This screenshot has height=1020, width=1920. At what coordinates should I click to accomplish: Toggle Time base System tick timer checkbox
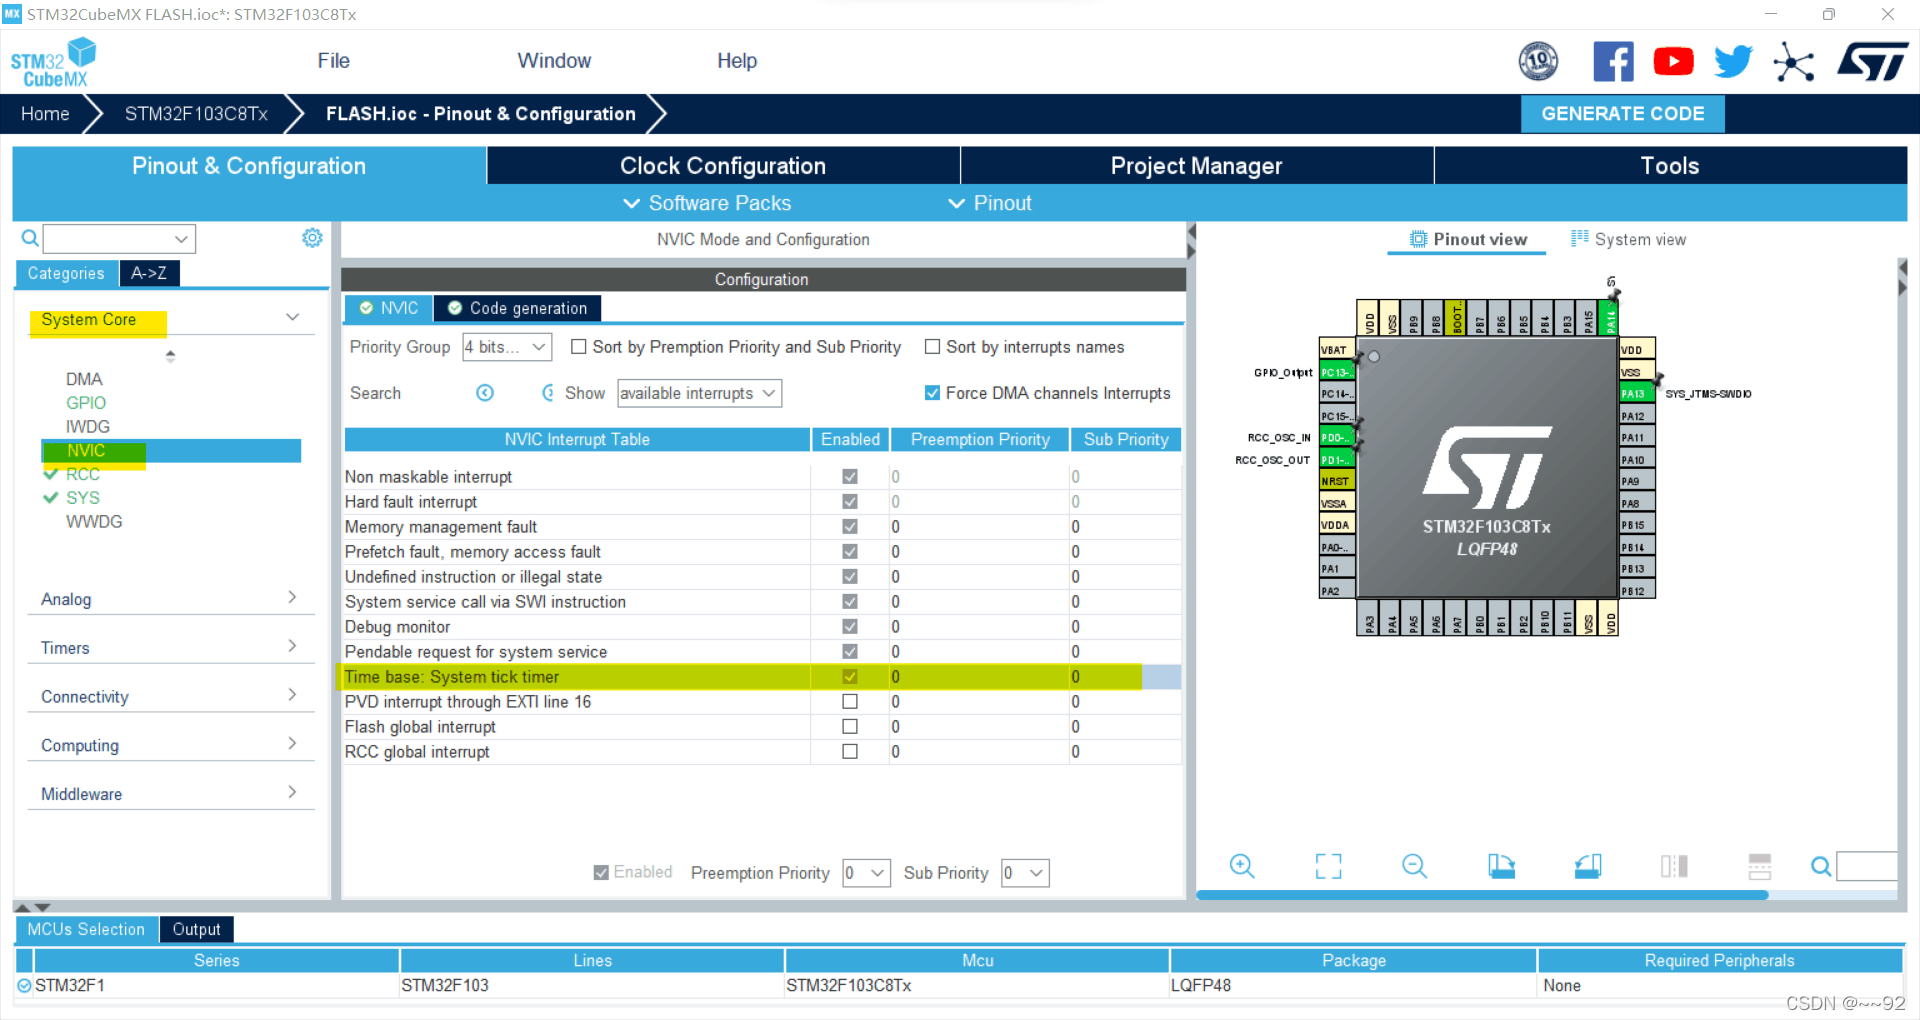click(850, 677)
